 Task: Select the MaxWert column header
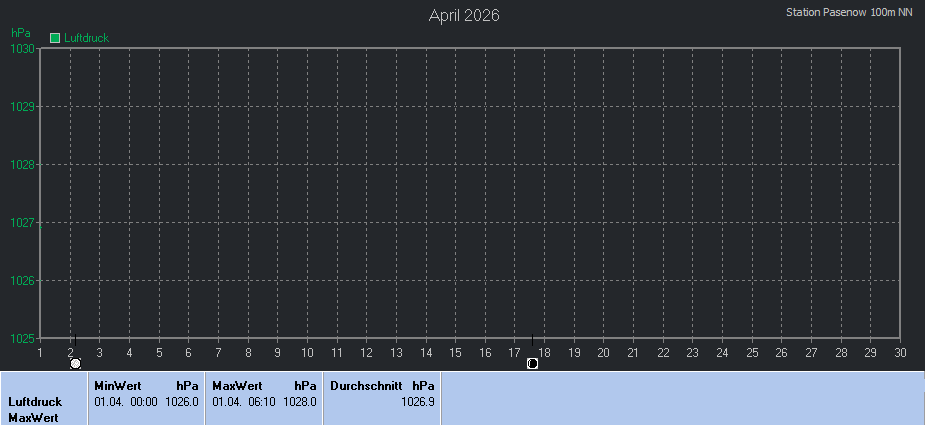click(237, 385)
